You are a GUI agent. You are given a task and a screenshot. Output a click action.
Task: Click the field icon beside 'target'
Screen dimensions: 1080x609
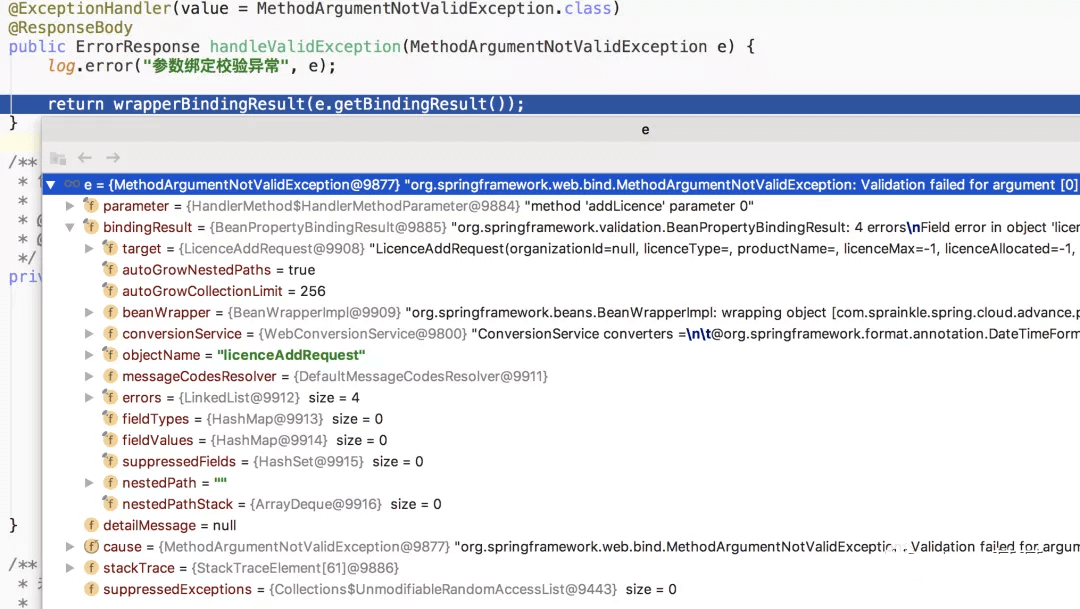110,248
